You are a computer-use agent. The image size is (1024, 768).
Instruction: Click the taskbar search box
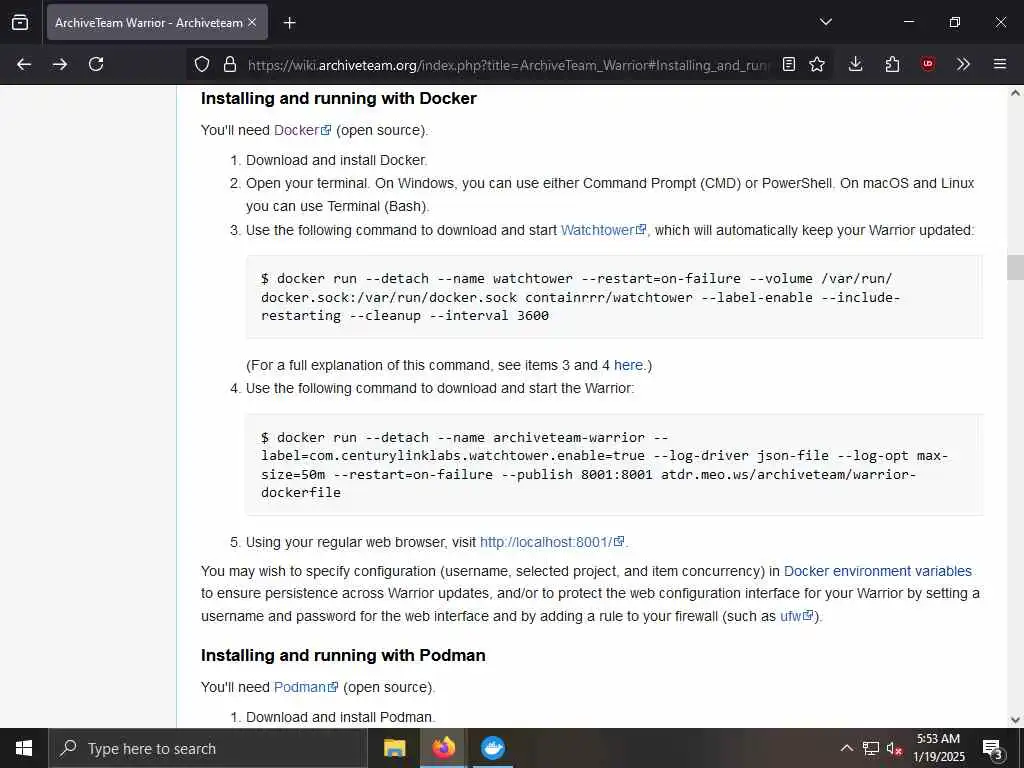208,748
